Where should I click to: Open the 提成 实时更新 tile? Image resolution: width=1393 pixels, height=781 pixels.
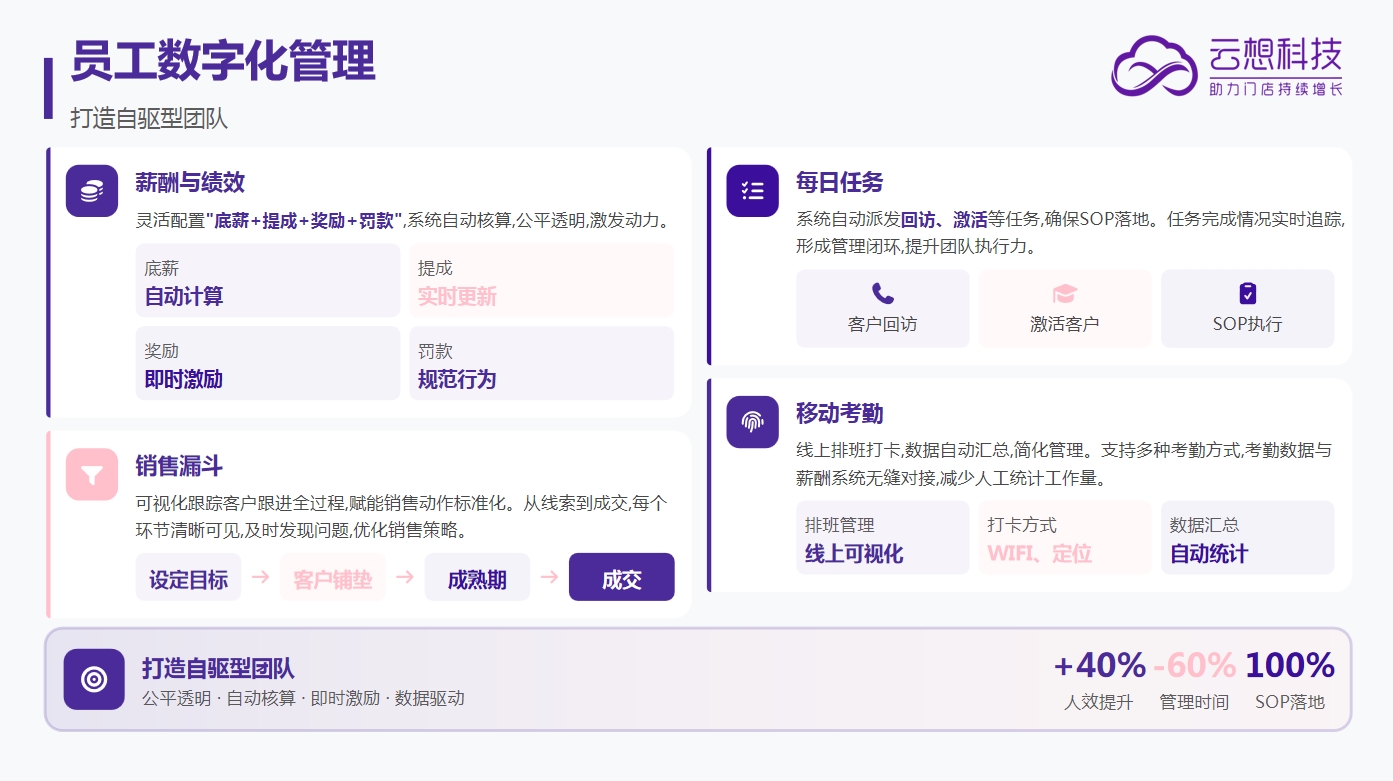pos(541,281)
